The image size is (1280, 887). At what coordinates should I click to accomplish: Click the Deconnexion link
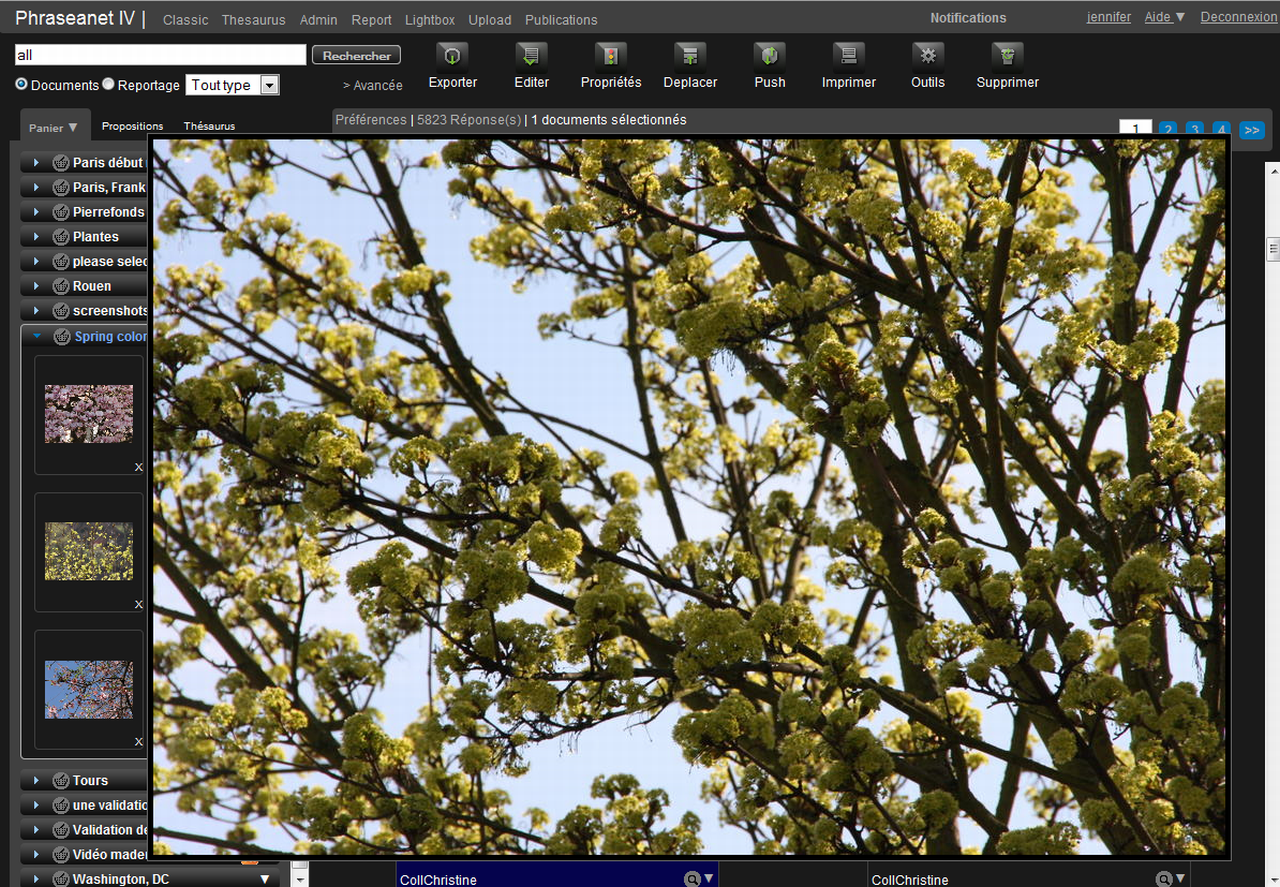tap(1238, 17)
